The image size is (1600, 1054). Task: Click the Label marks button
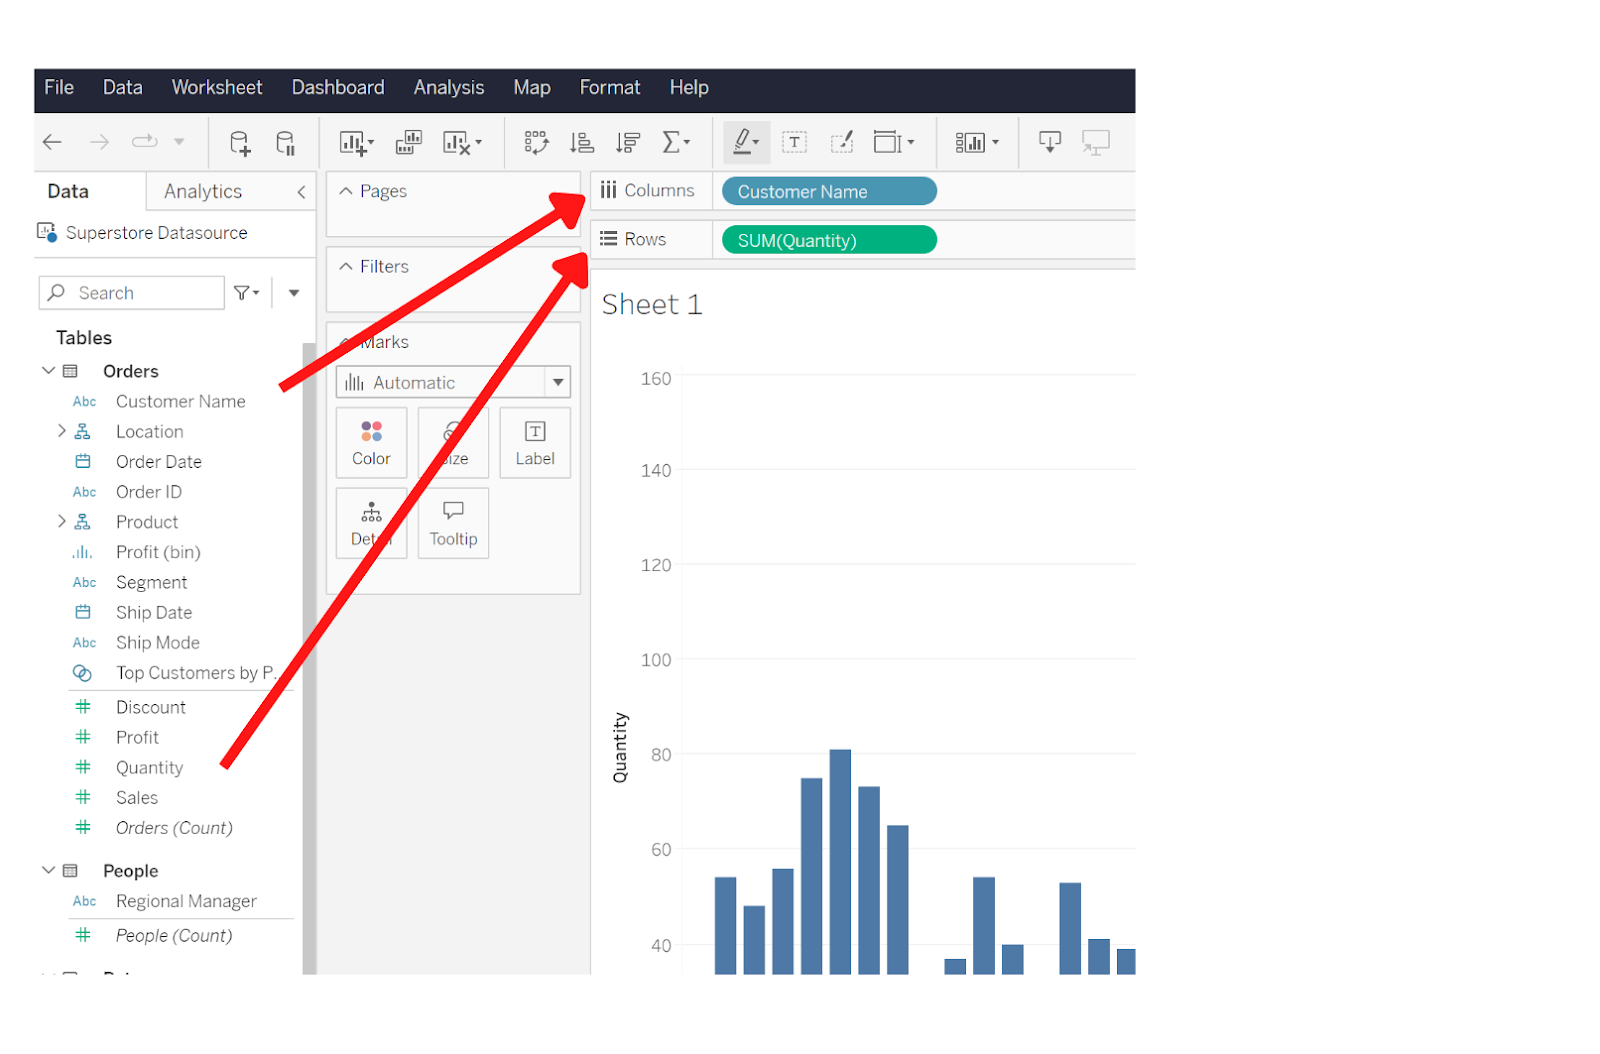535,443
